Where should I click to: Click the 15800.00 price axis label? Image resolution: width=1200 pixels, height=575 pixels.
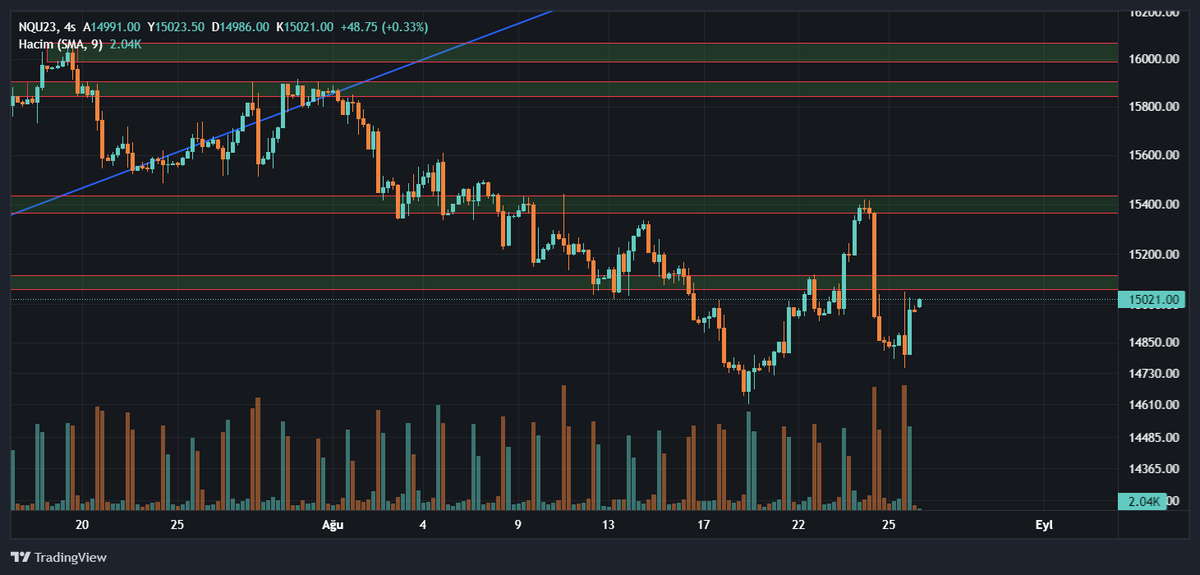(1155, 107)
